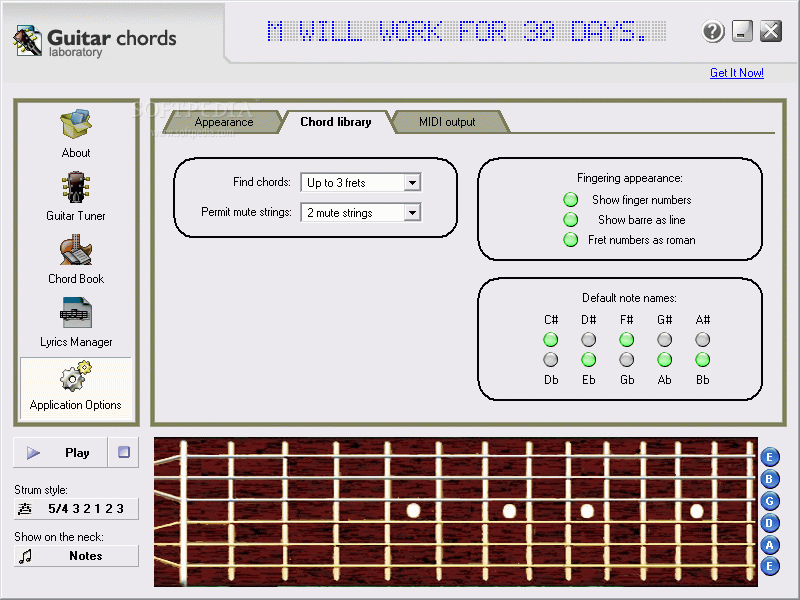Click the music note icon beside Notes
This screenshot has width=800, height=600.
[26, 556]
